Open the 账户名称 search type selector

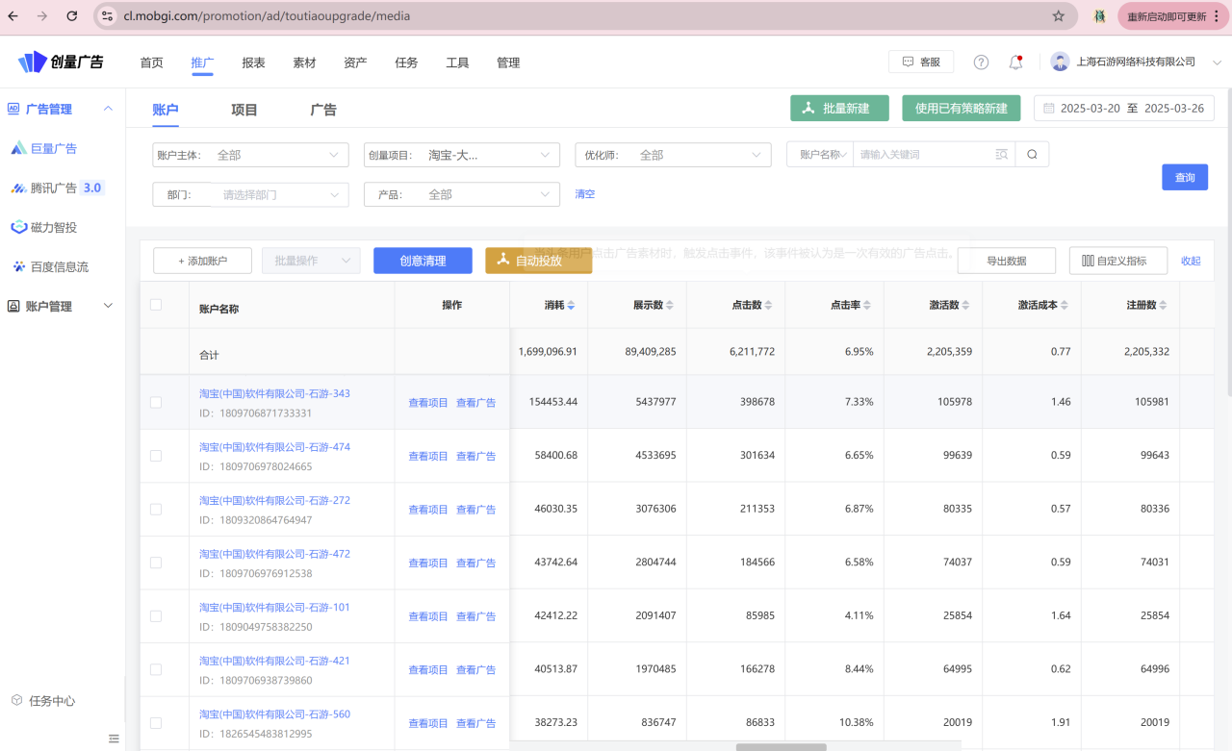[x=821, y=154]
